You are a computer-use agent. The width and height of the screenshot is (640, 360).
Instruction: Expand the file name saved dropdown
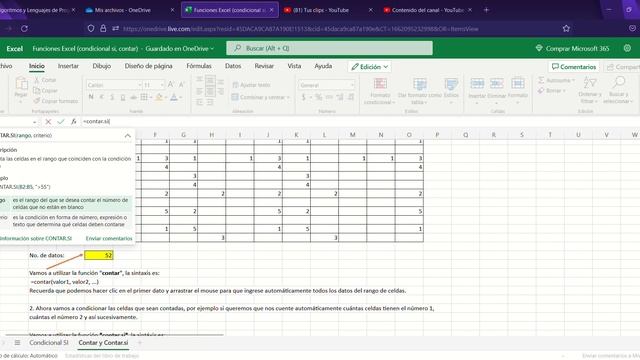[x=212, y=49]
